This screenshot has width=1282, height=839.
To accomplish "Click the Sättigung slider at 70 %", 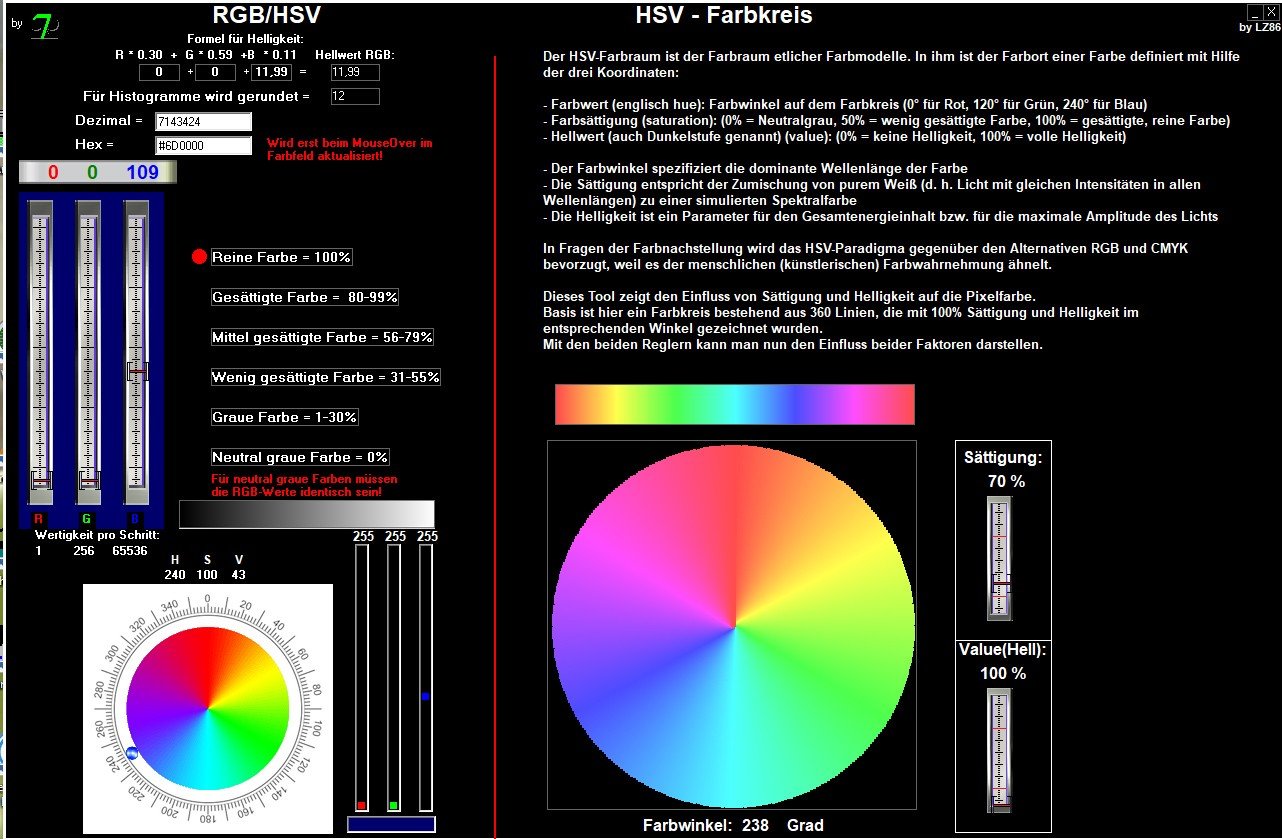I will coord(1001,560).
